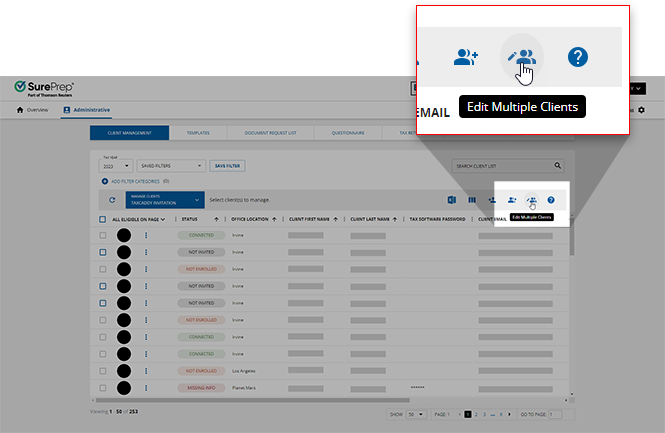Open the column chooser icon
Viewport: 665px width, 433px height.
point(472,201)
